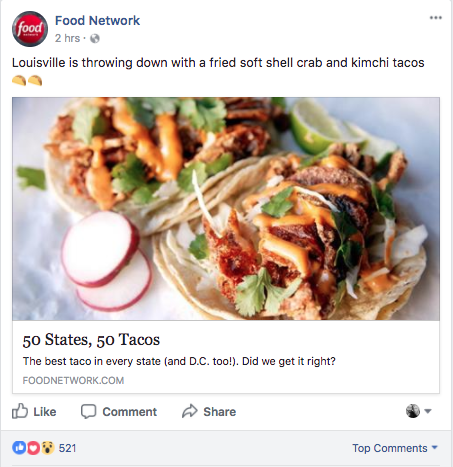Click the wow face reaction icon
The width and height of the screenshot is (453, 467).
tap(47, 448)
